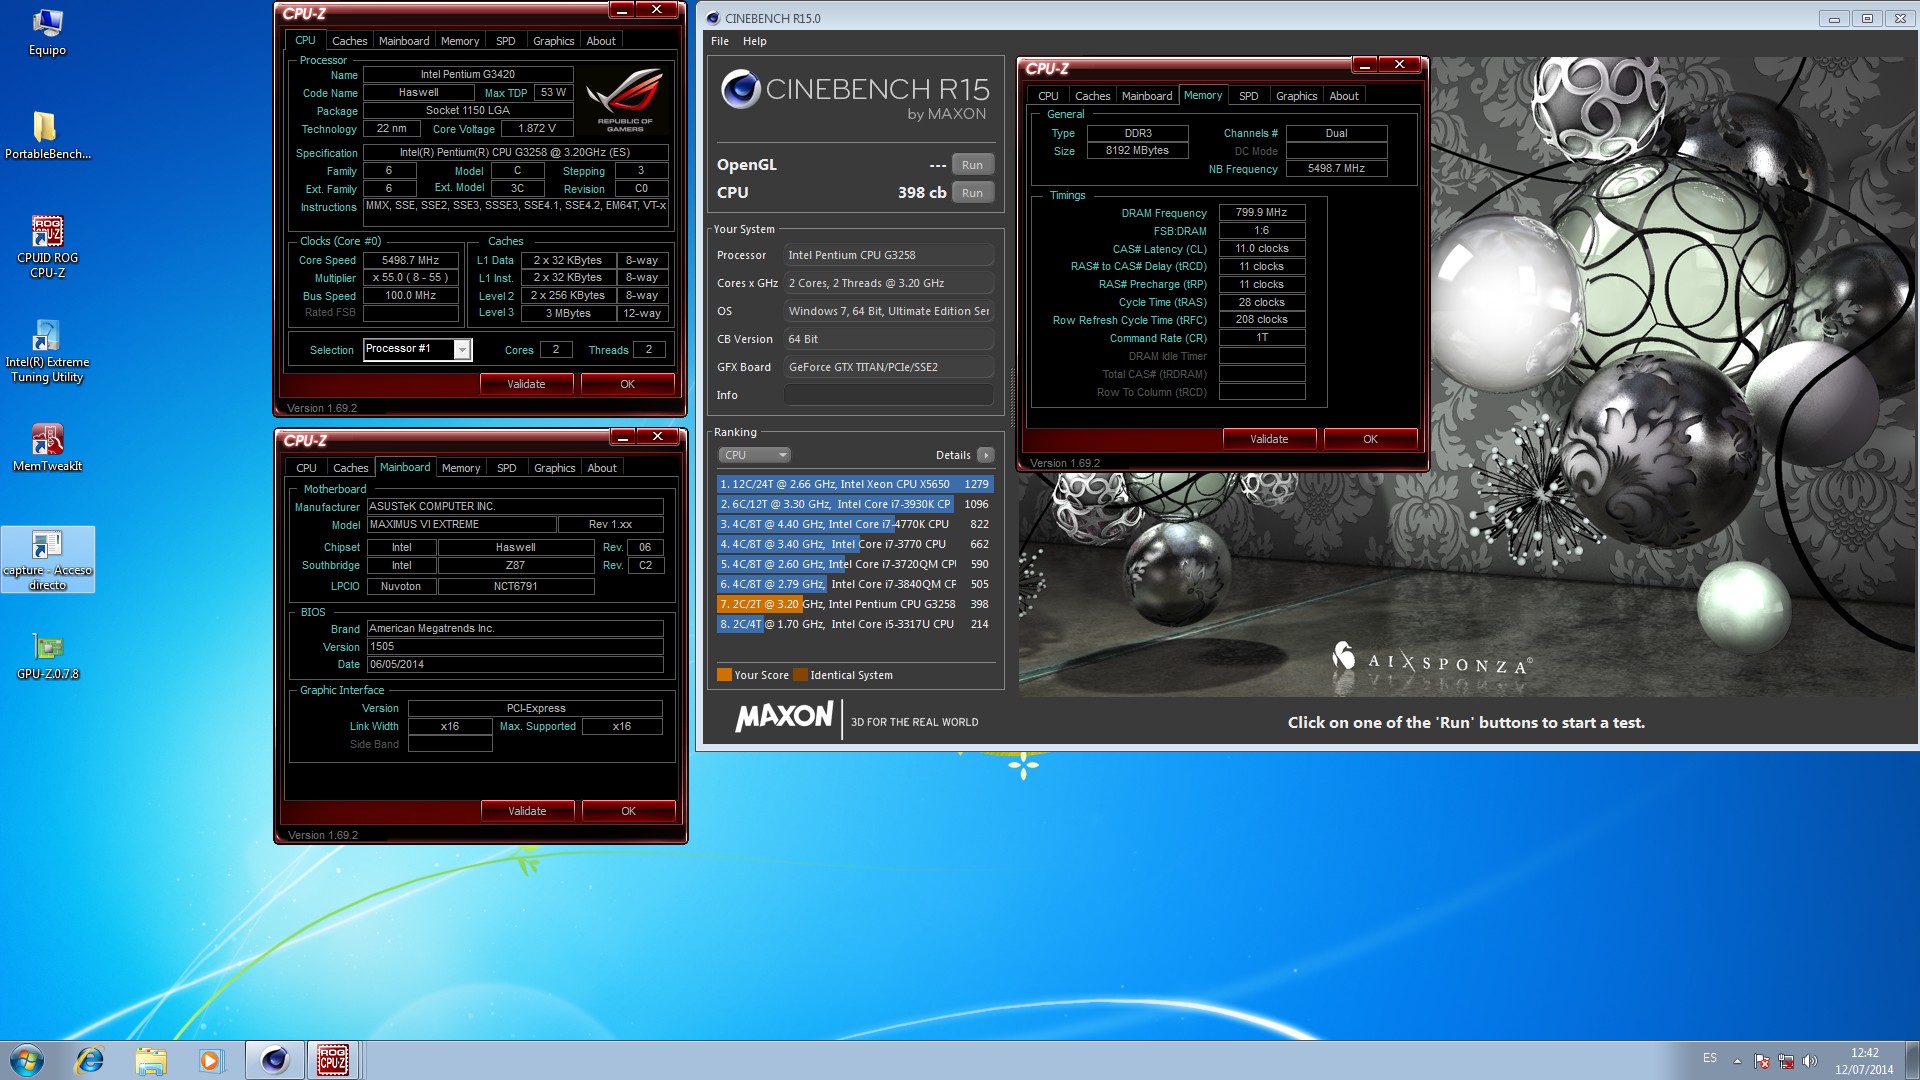Select Memory tab in bottom-left CPU-Z window
The width and height of the screenshot is (1920, 1080).
pos(461,468)
